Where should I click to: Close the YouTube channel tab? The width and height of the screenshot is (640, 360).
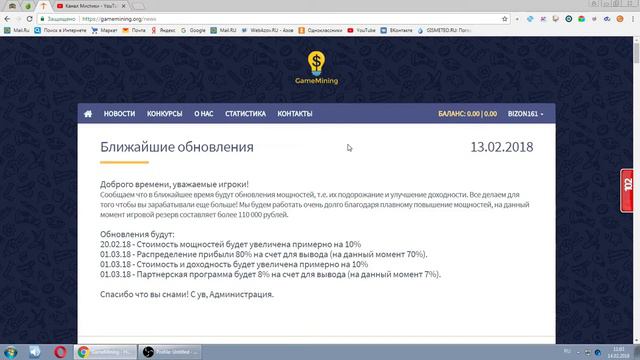coord(124,6)
